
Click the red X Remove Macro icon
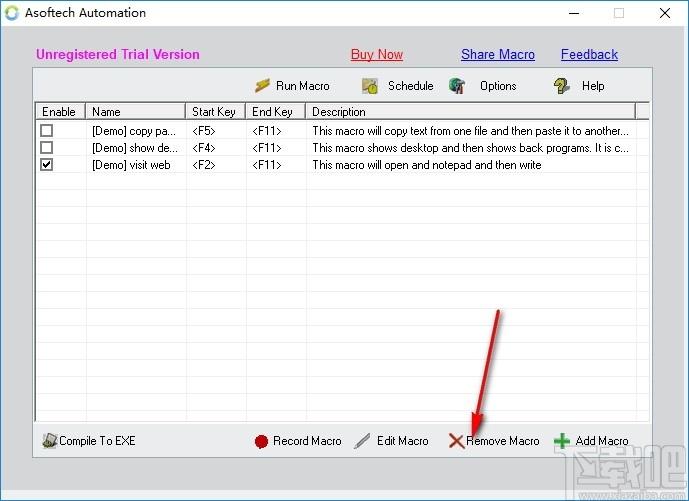(457, 441)
